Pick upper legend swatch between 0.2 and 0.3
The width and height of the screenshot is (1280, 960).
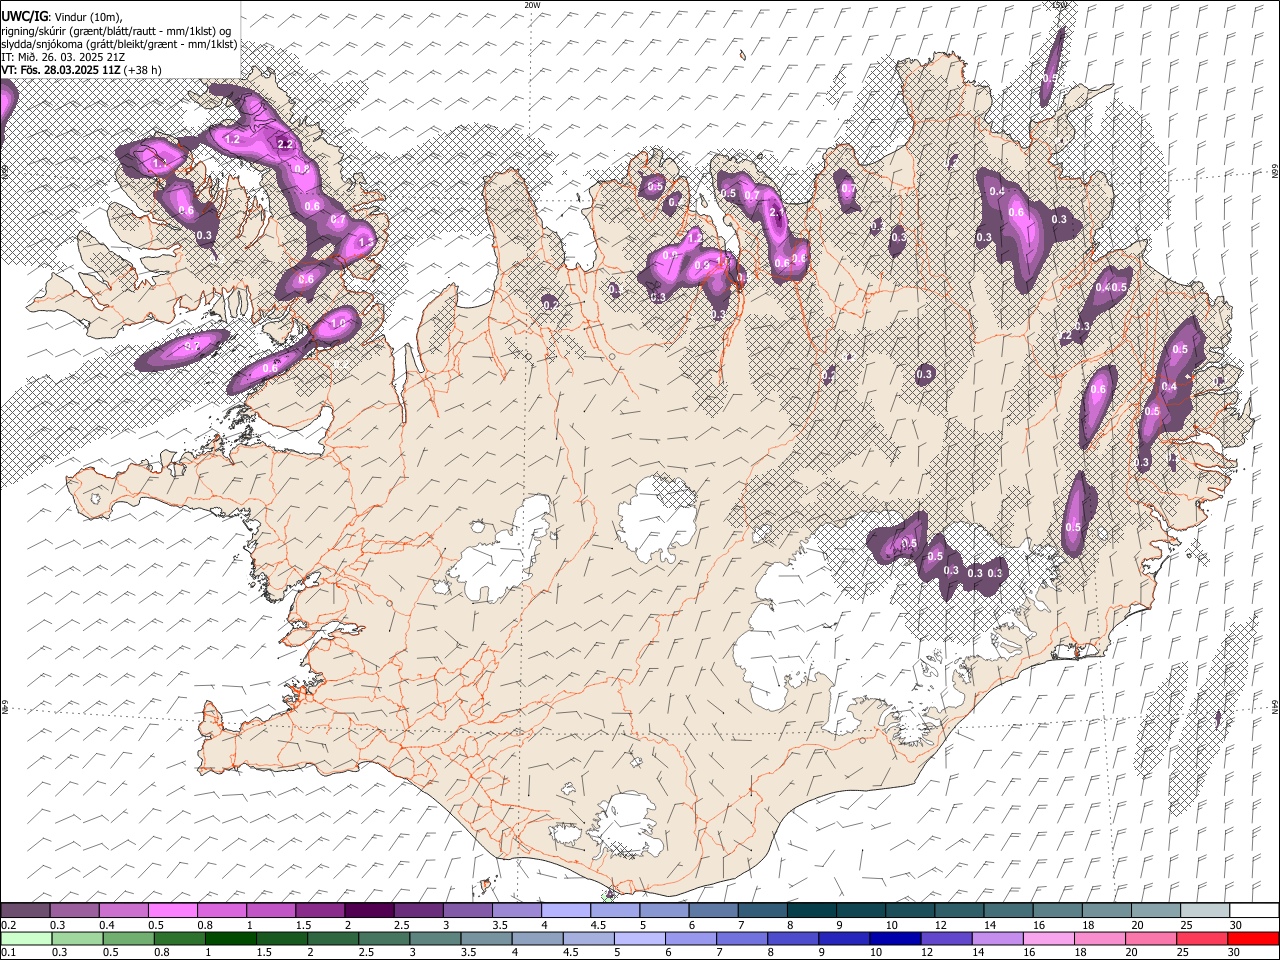[x=25, y=910]
